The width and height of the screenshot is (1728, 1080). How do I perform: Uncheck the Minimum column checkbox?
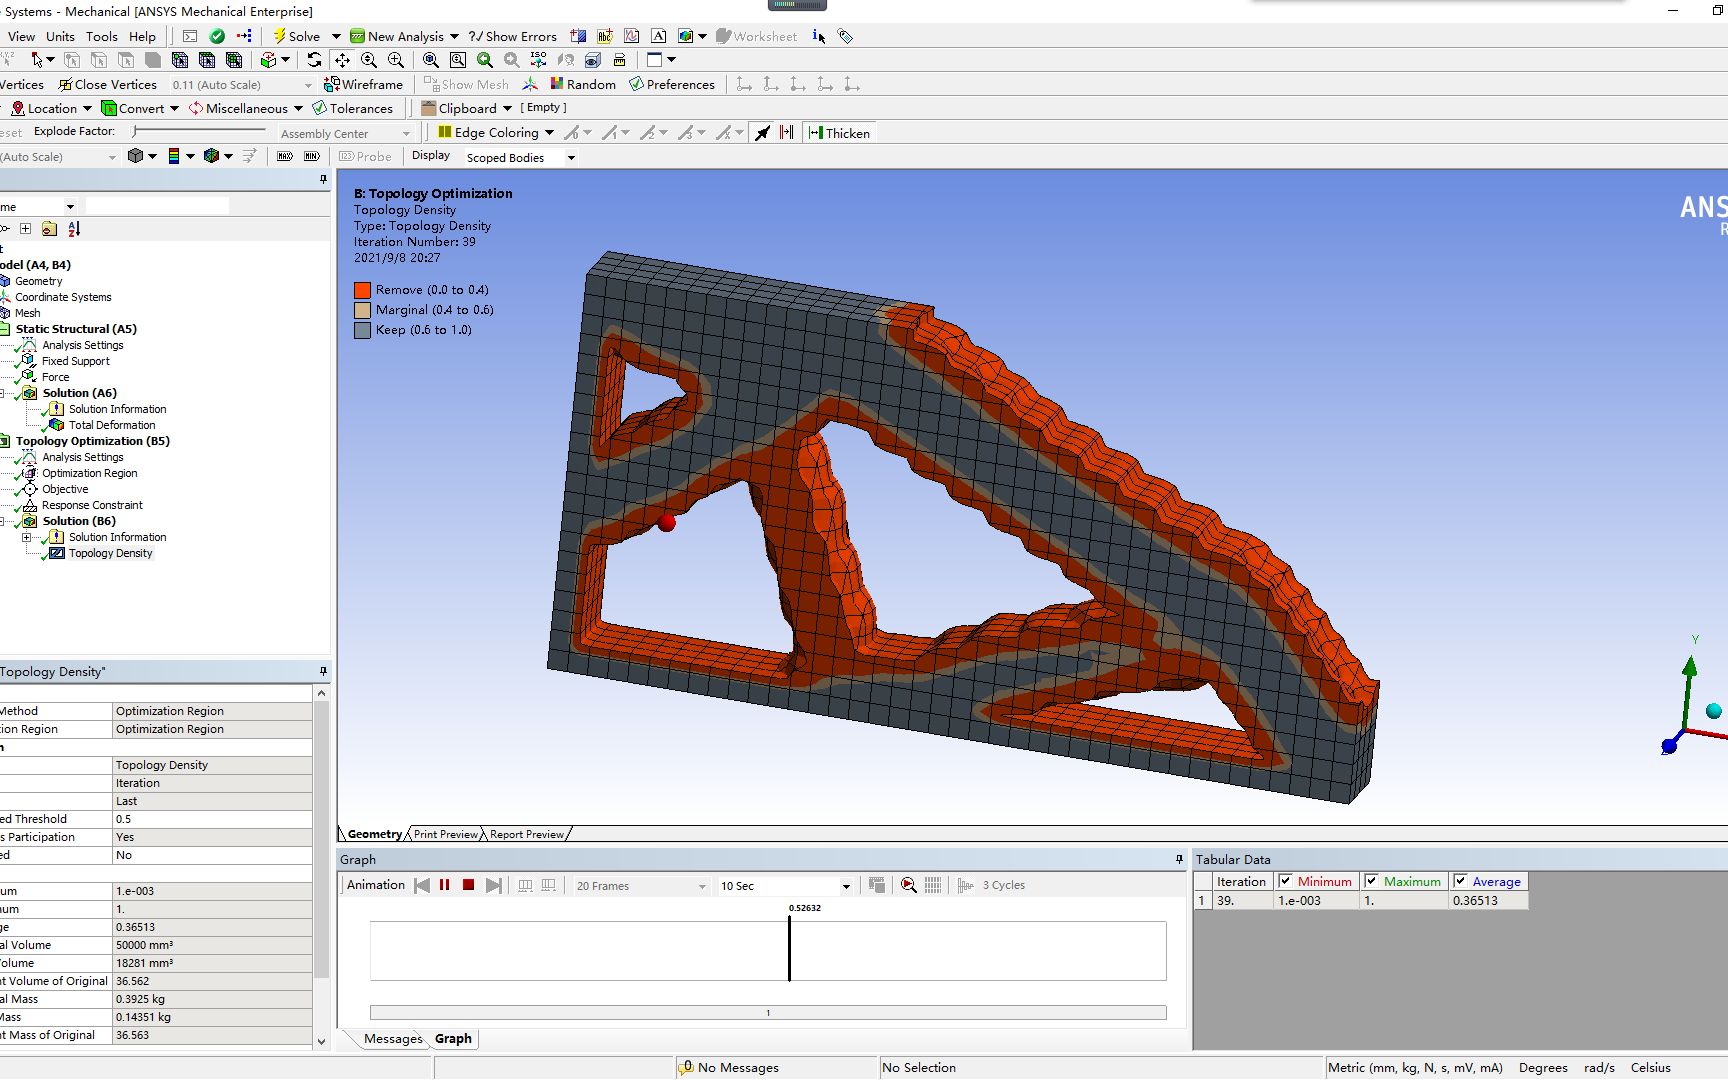1285,881
